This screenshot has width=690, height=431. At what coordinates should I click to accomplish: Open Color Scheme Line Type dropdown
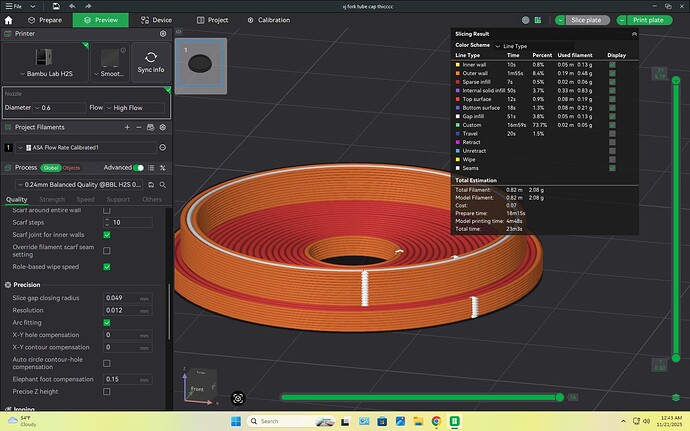pos(533,46)
